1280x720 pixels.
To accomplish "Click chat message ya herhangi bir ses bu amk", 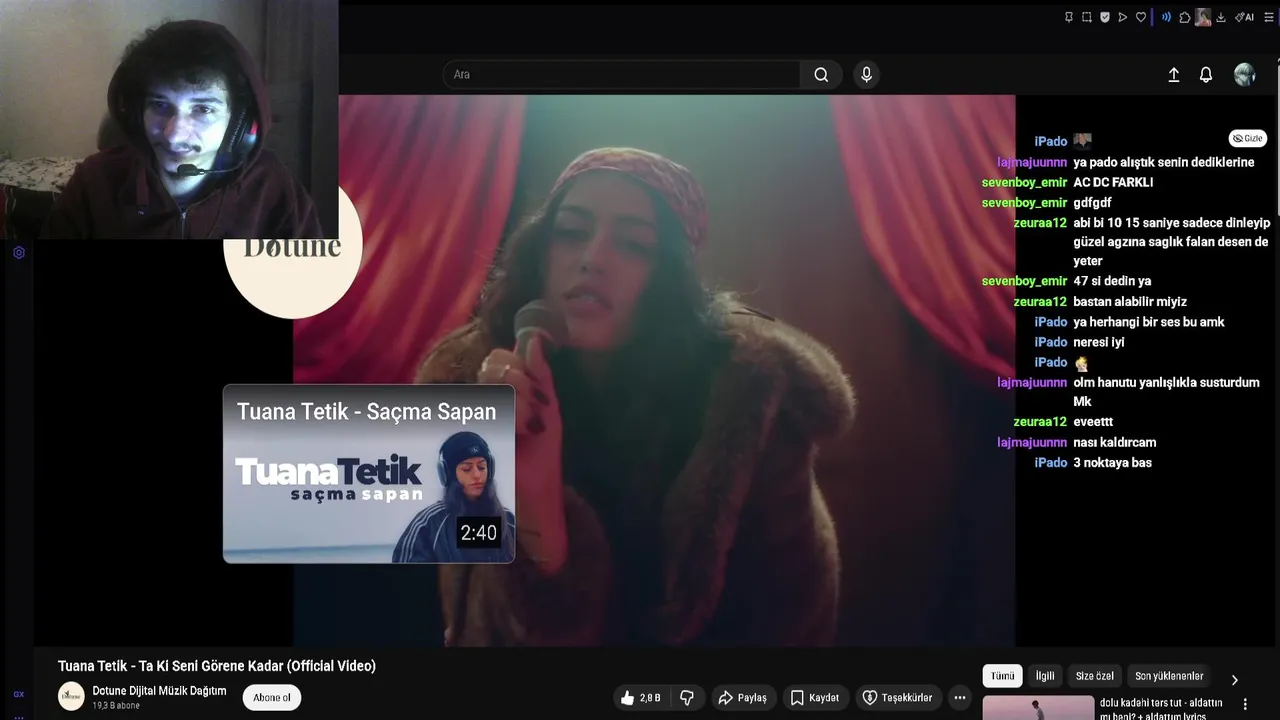I will click(1149, 322).
